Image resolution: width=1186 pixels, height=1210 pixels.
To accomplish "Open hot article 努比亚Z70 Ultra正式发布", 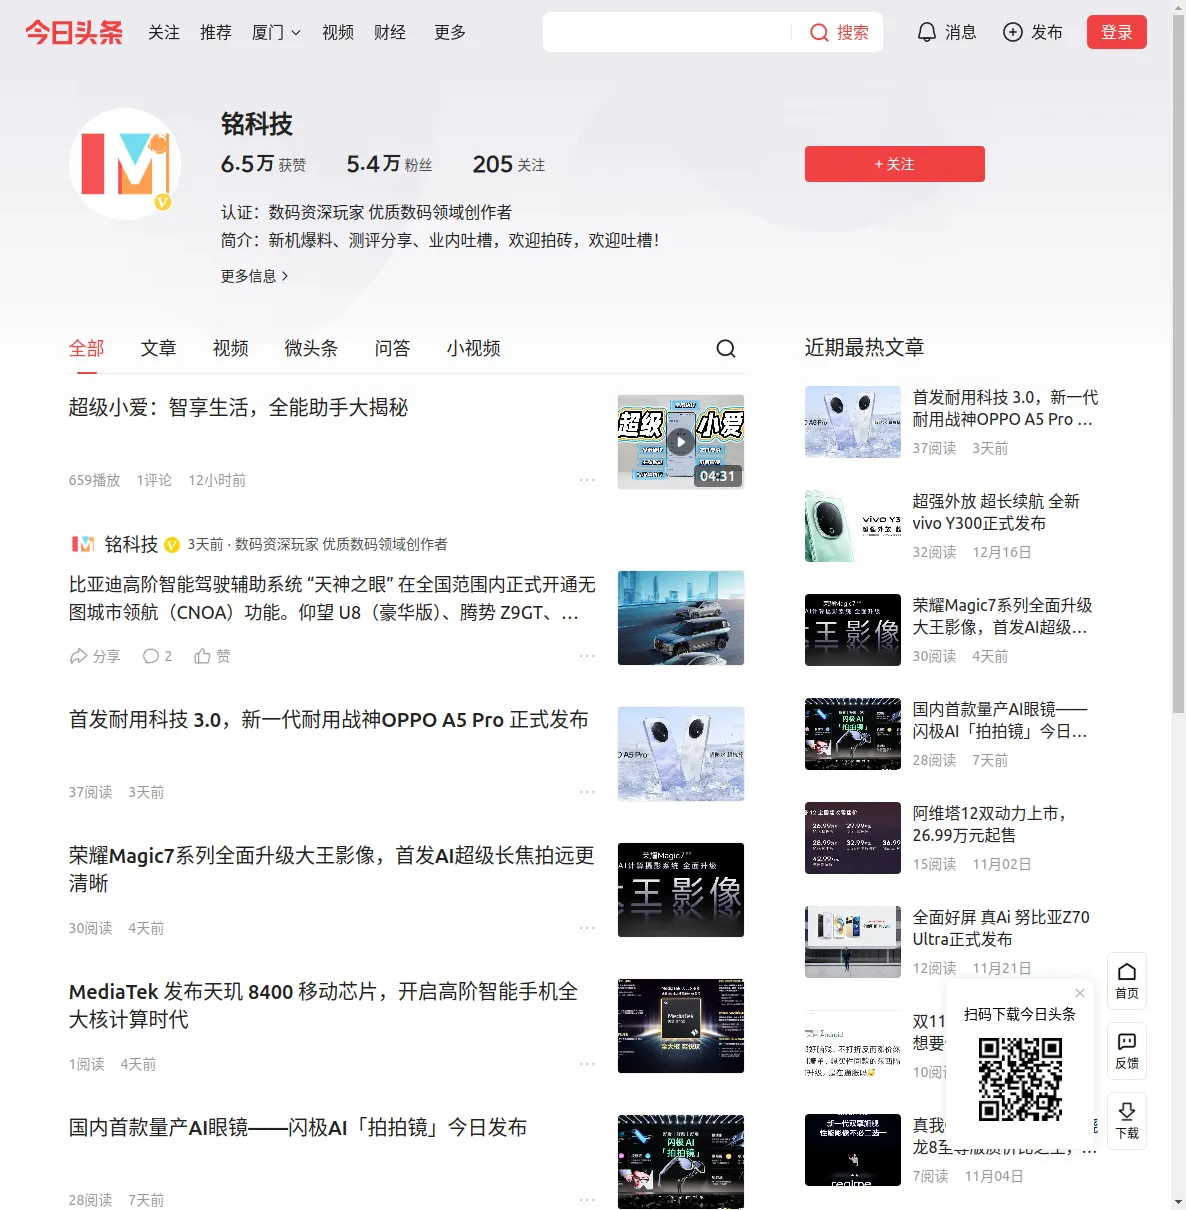I will tap(1001, 928).
